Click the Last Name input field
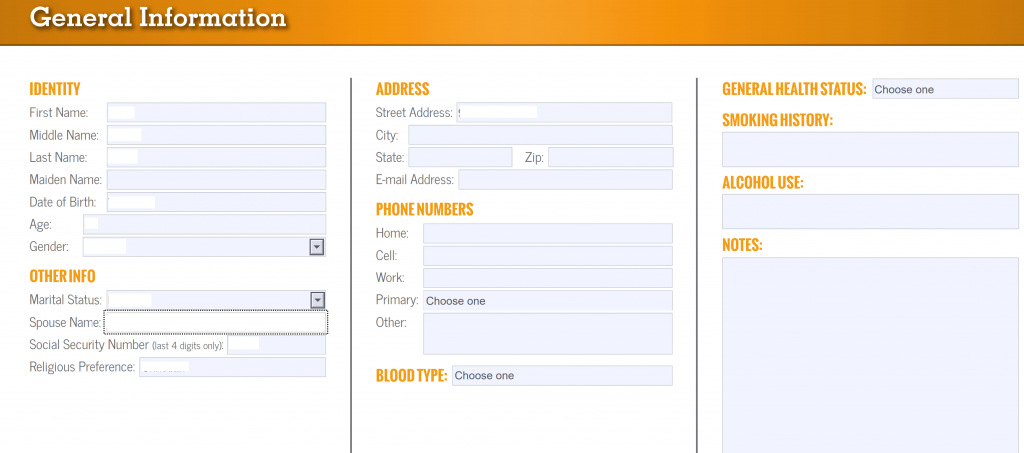 [x=216, y=157]
